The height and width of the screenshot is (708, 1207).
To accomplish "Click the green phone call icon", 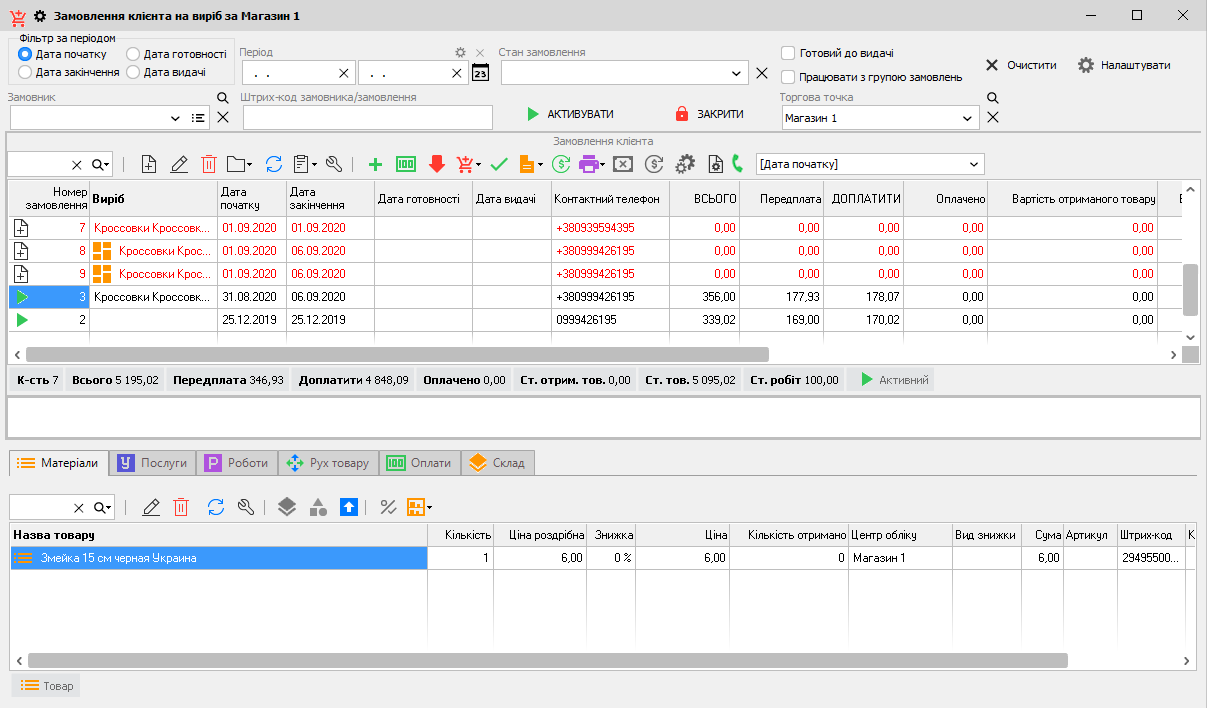I will pyautogui.click(x=738, y=164).
